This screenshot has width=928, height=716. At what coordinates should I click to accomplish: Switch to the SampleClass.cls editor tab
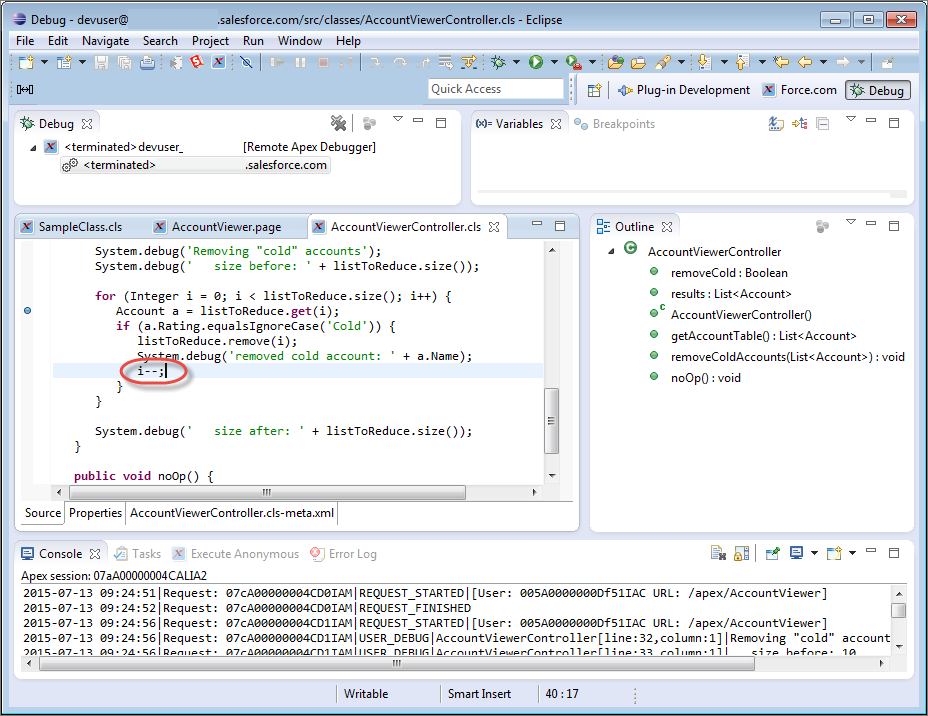coord(72,227)
